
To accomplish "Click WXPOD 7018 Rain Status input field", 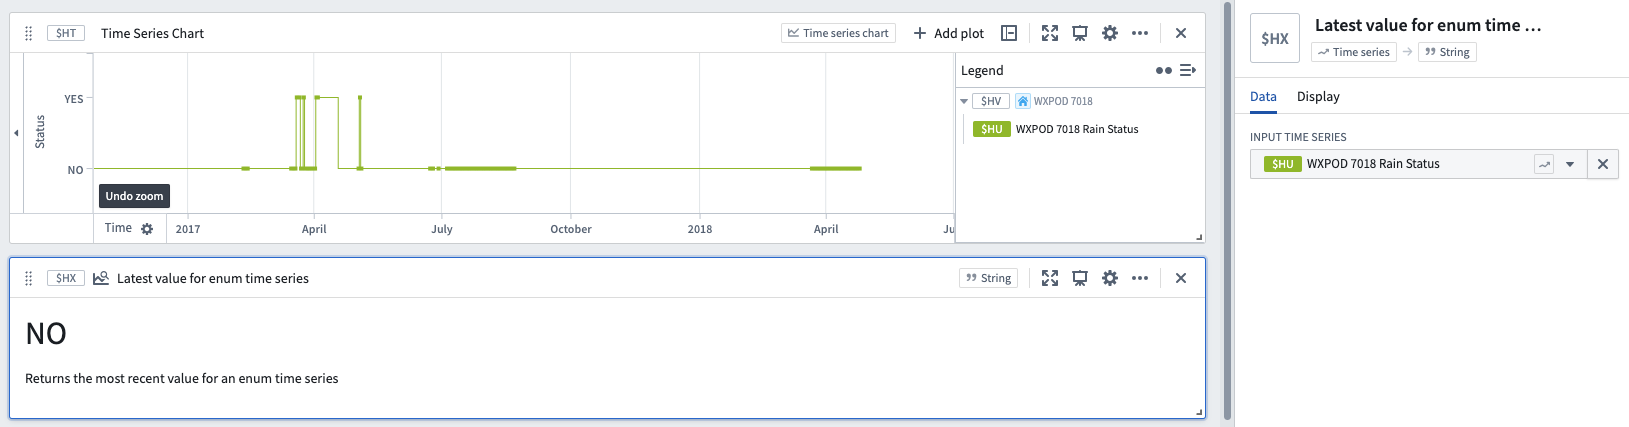I will (x=1418, y=164).
